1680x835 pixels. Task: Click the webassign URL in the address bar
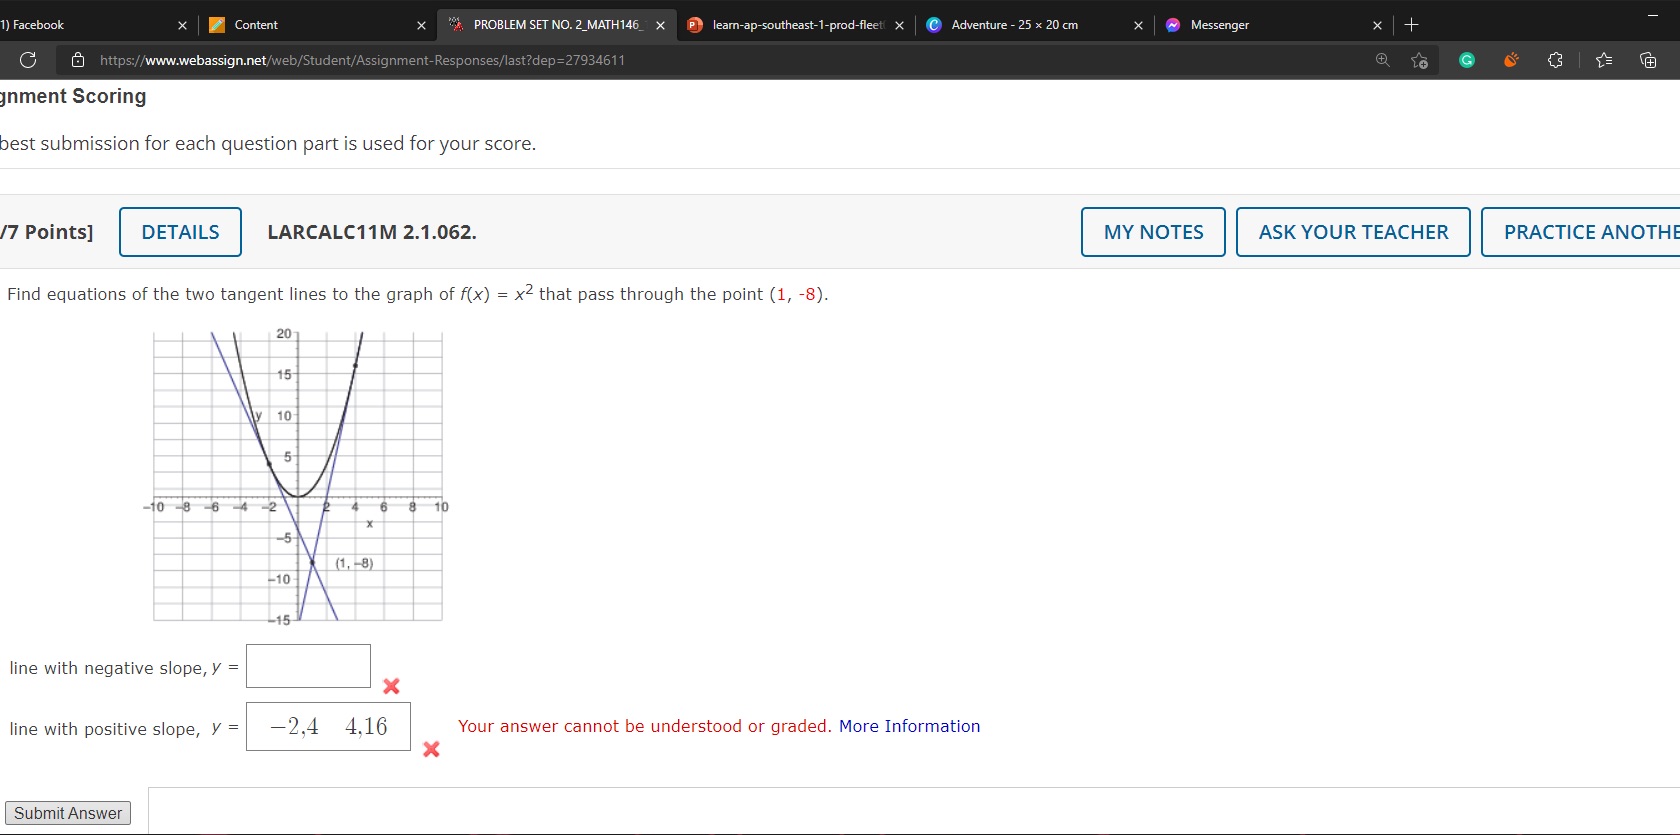362,60
